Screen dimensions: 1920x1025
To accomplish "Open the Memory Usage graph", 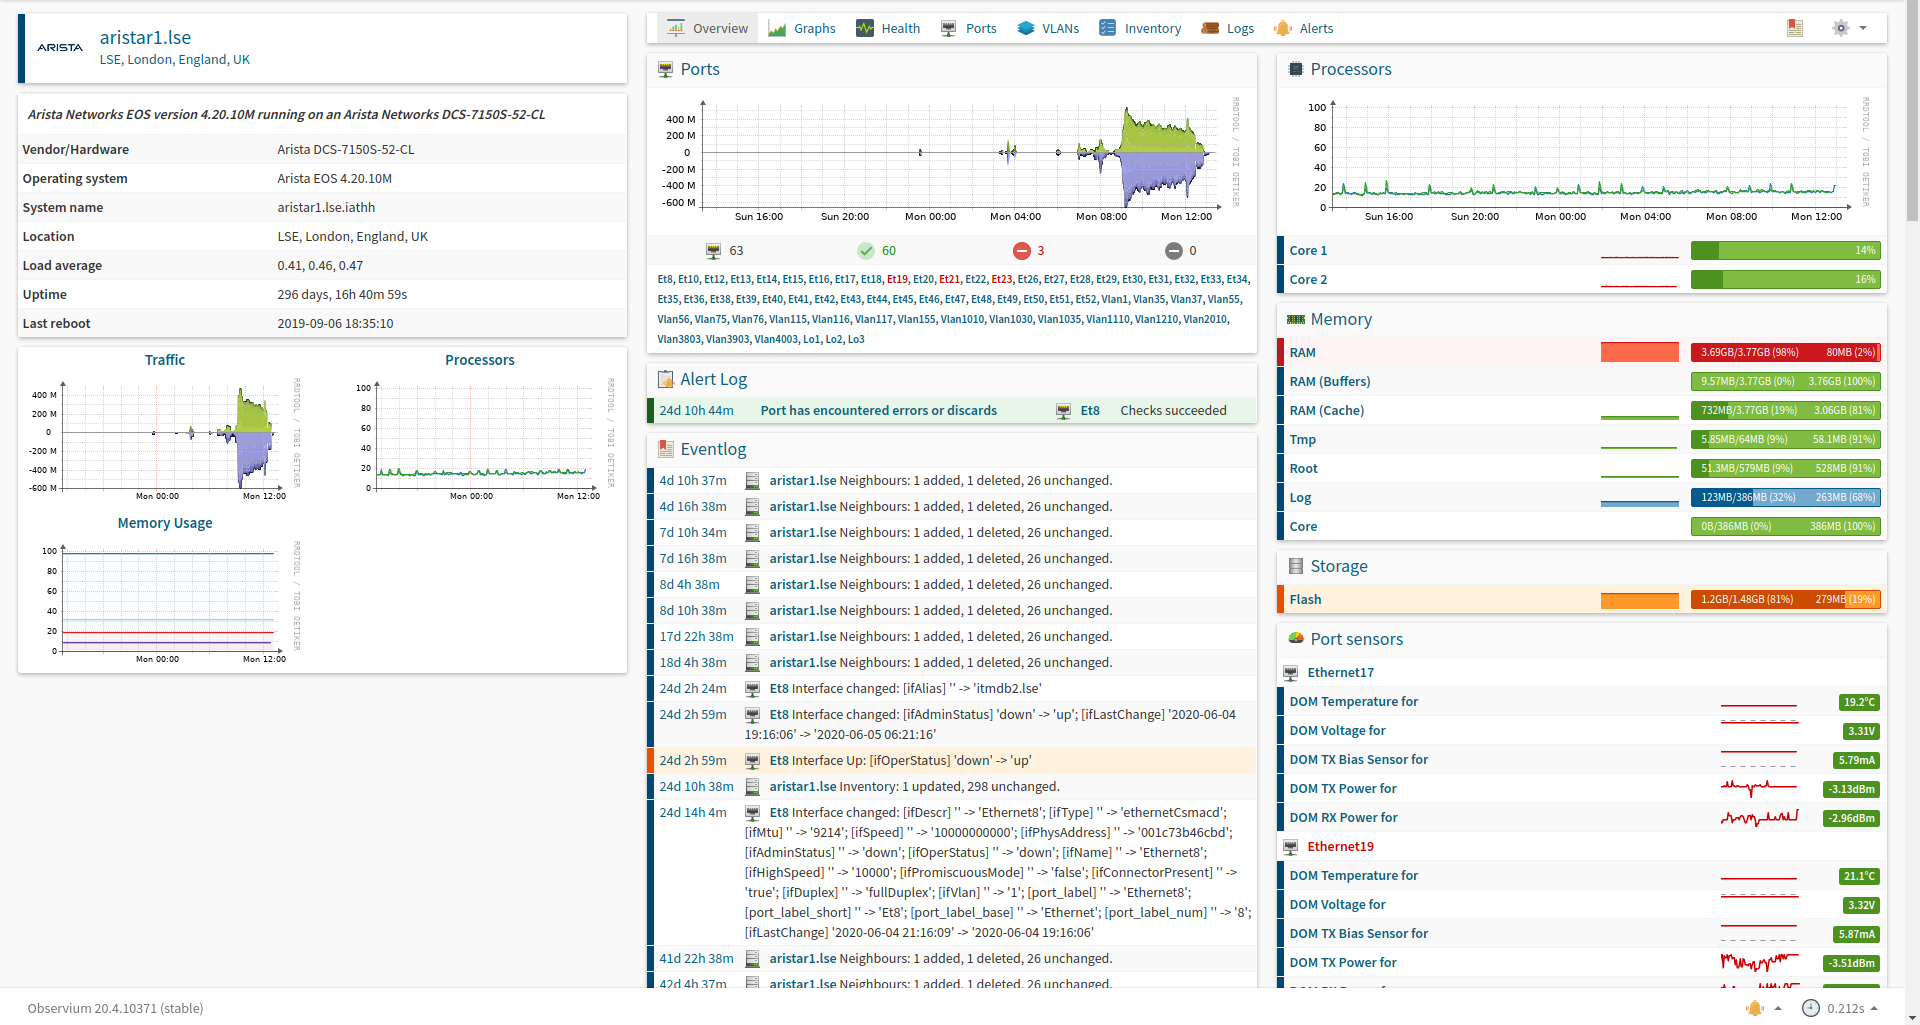I will coord(165,601).
